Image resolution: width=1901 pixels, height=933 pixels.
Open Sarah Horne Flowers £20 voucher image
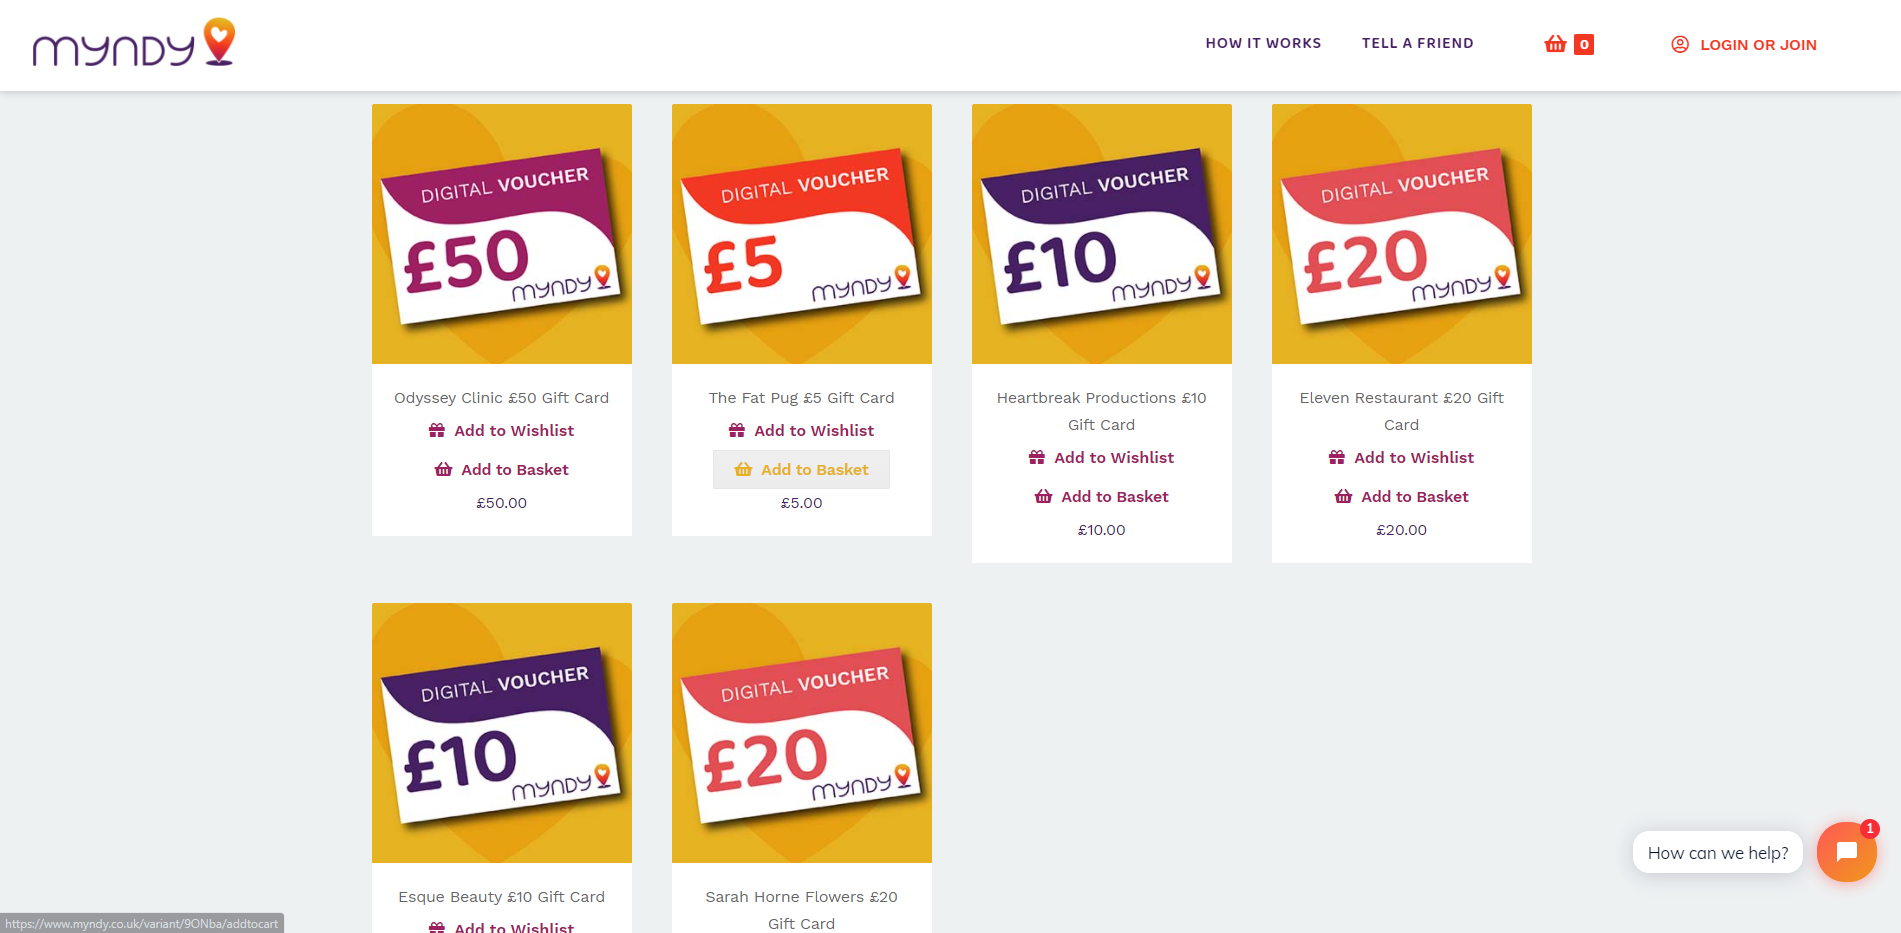pos(802,733)
